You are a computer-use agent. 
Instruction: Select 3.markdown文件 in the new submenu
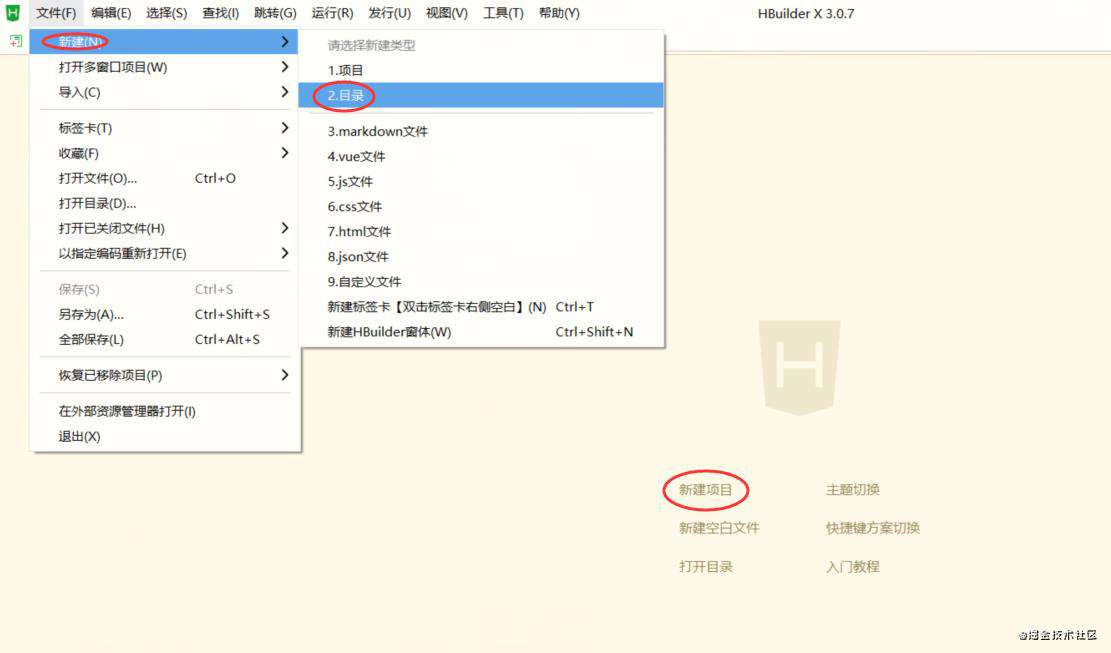pos(481,132)
